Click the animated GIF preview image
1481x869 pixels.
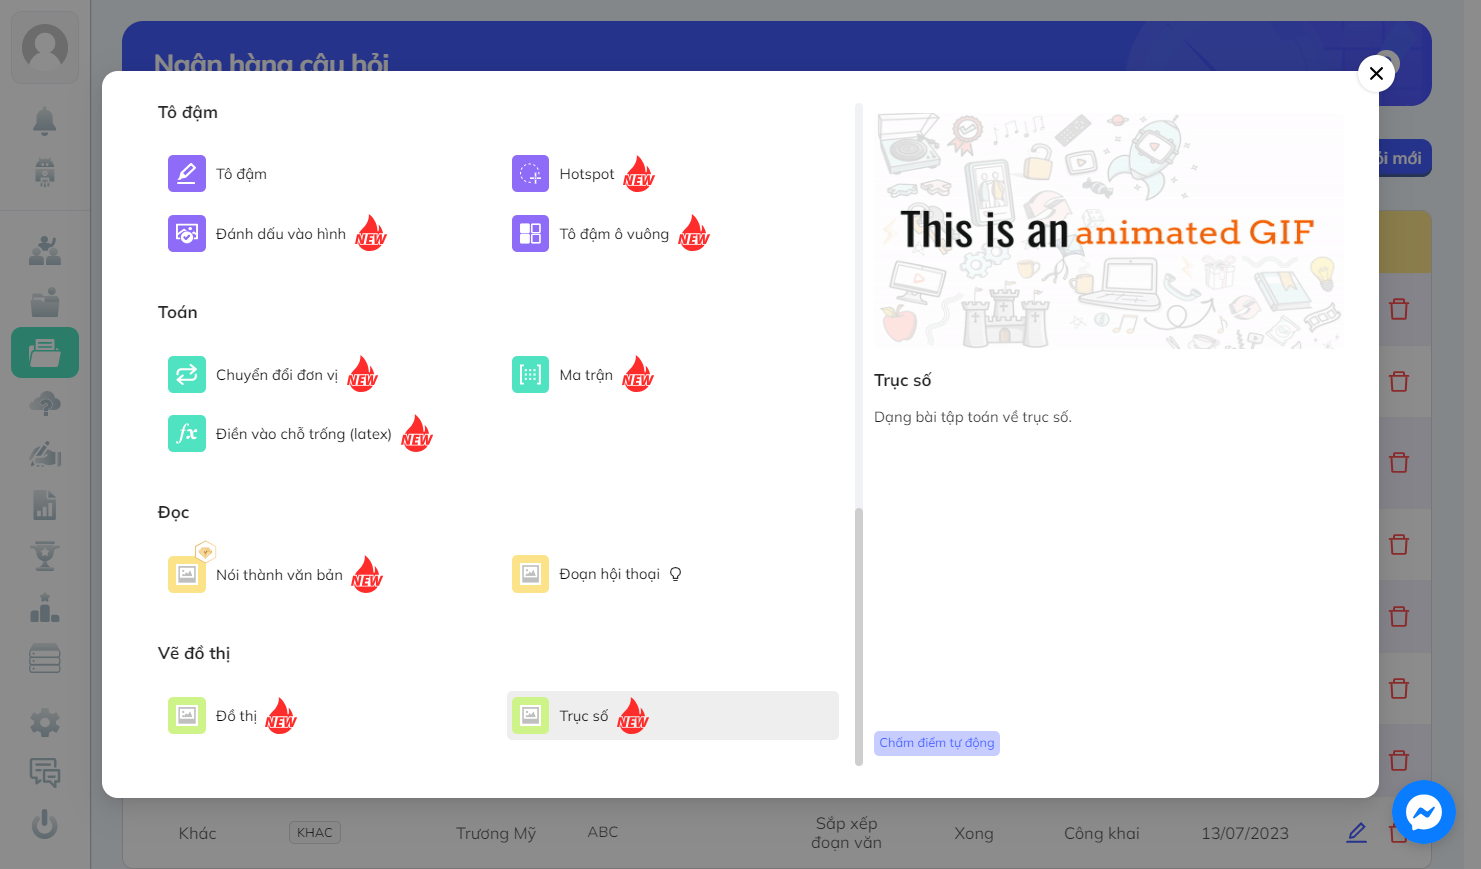point(1108,231)
